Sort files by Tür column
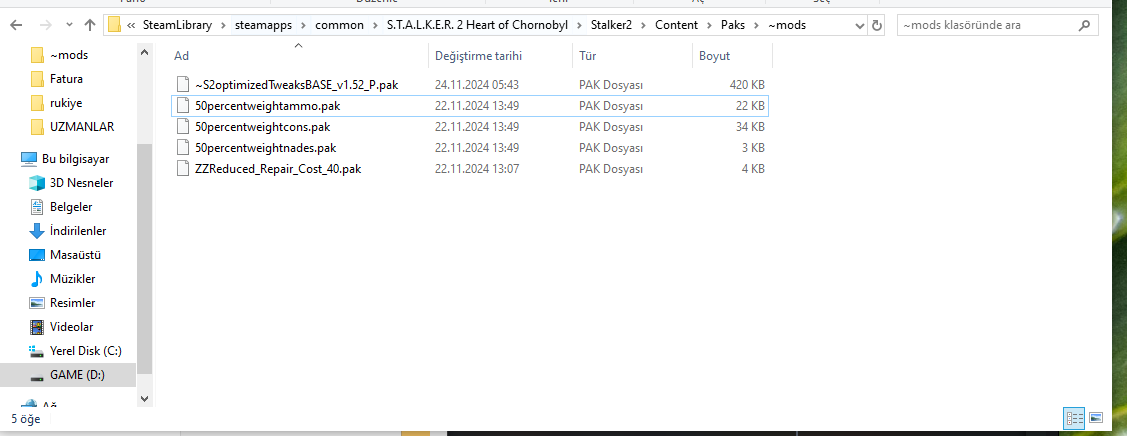Screen dimensions: 1127x436 pyautogui.click(x=632, y=55)
